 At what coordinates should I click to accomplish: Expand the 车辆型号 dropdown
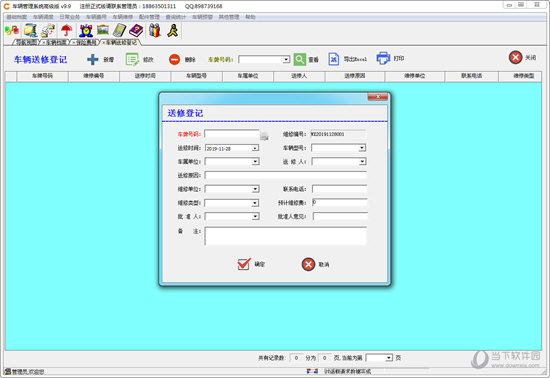click(x=362, y=148)
